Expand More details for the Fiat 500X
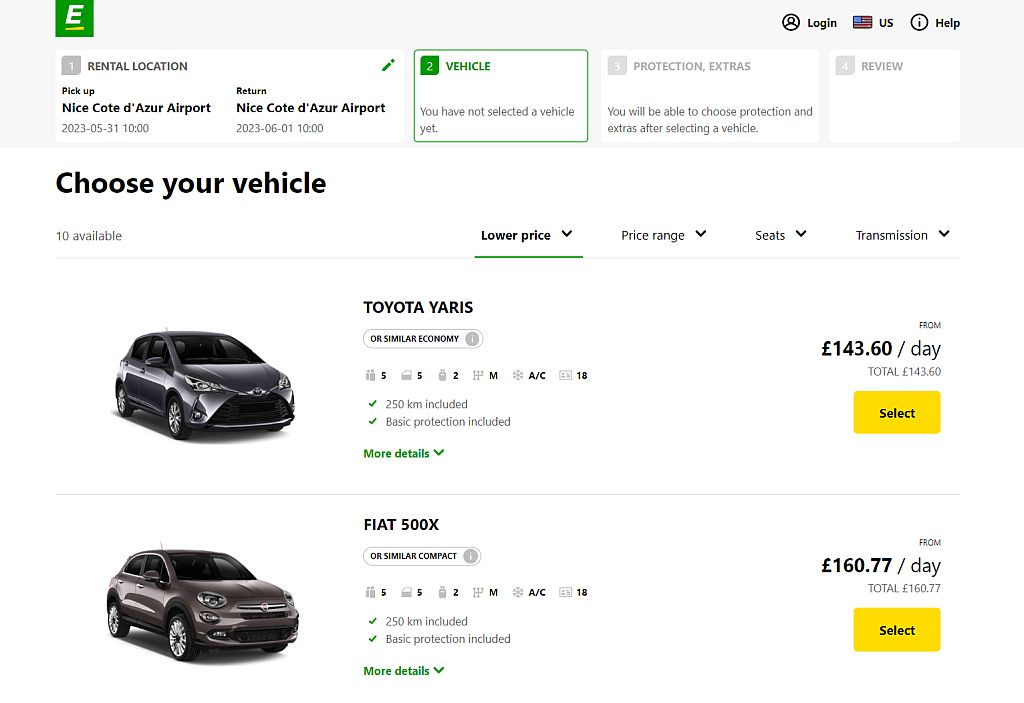The height and width of the screenshot is (703, 1024). pos(403,670)
